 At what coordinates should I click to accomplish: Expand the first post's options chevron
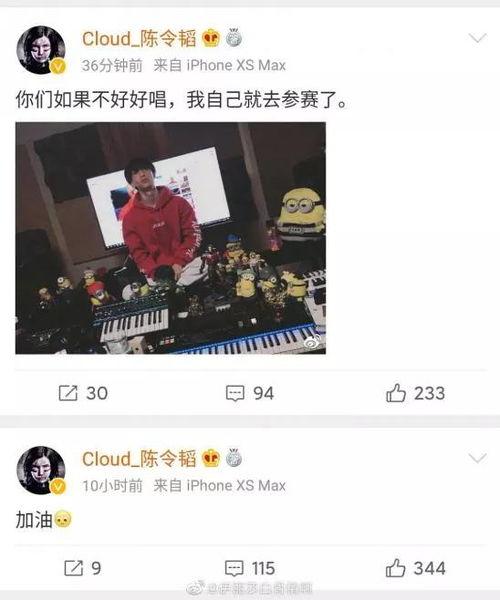[x=477, y=38]
